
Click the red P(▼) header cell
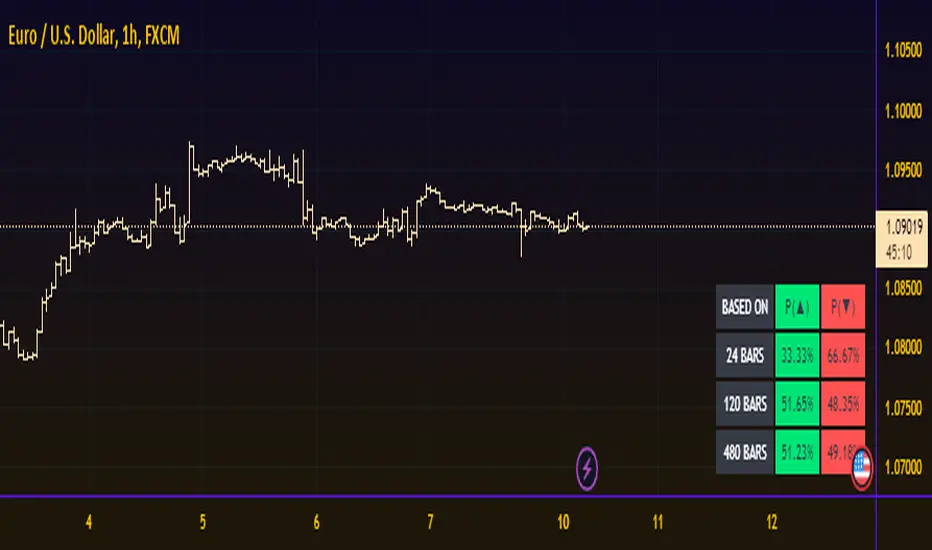tap(843, 307)
